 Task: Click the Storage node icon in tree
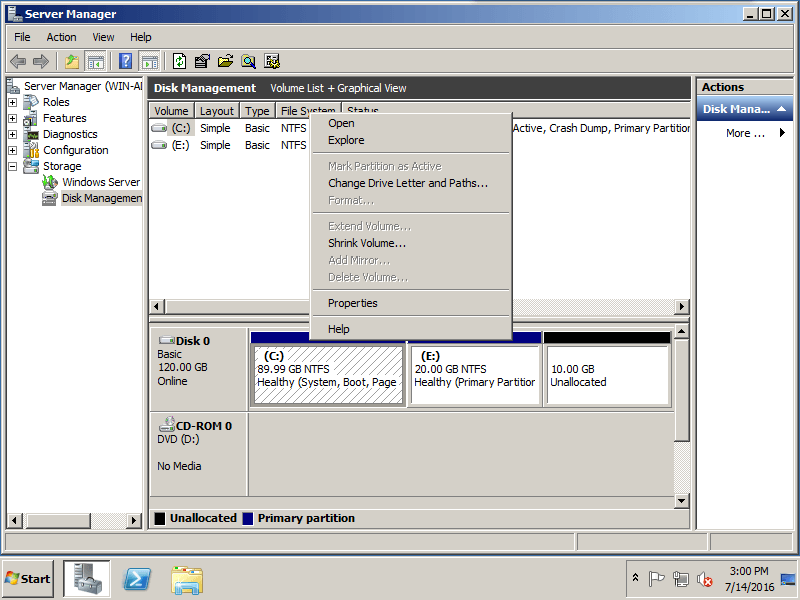coord(31,166)
